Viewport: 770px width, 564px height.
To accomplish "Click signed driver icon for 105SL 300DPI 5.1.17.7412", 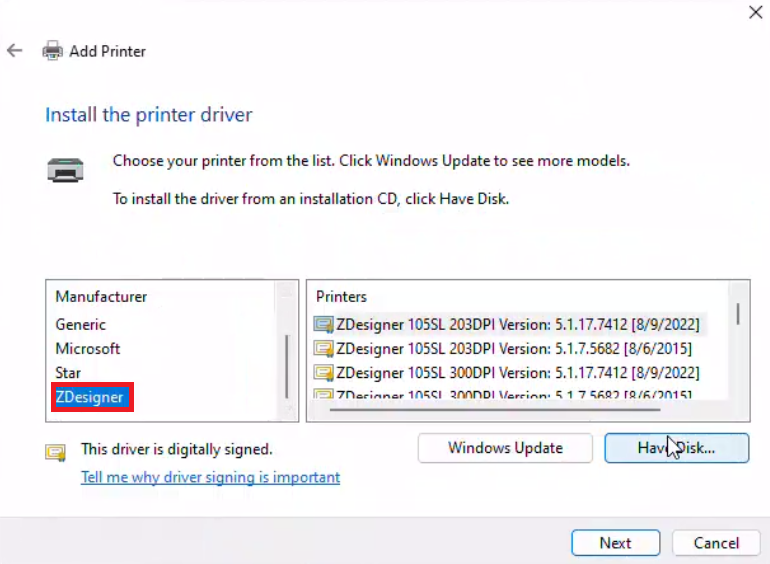I will click(x=323, y=373).
